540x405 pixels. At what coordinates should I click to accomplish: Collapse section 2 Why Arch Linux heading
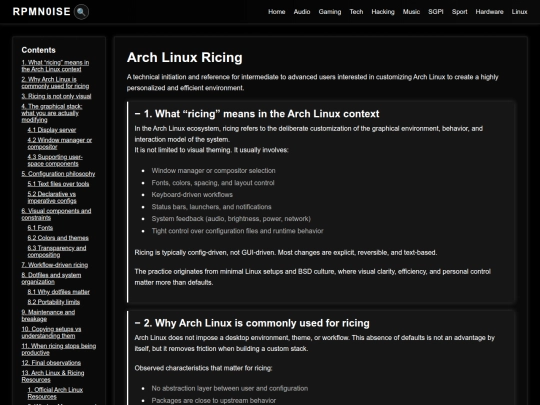[252, 323]
